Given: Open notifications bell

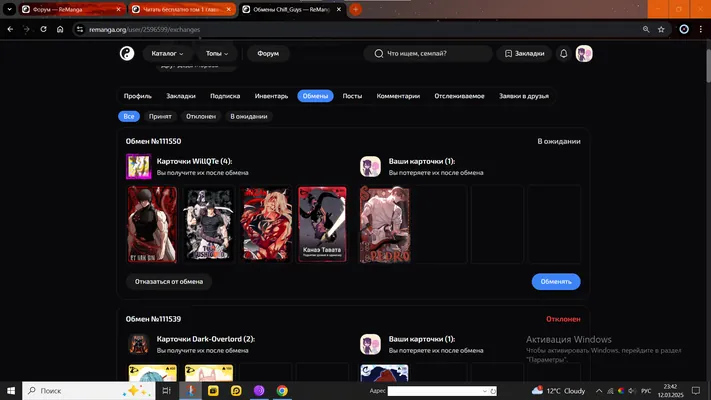Looking at the screenshot, I should pos(564,54).
